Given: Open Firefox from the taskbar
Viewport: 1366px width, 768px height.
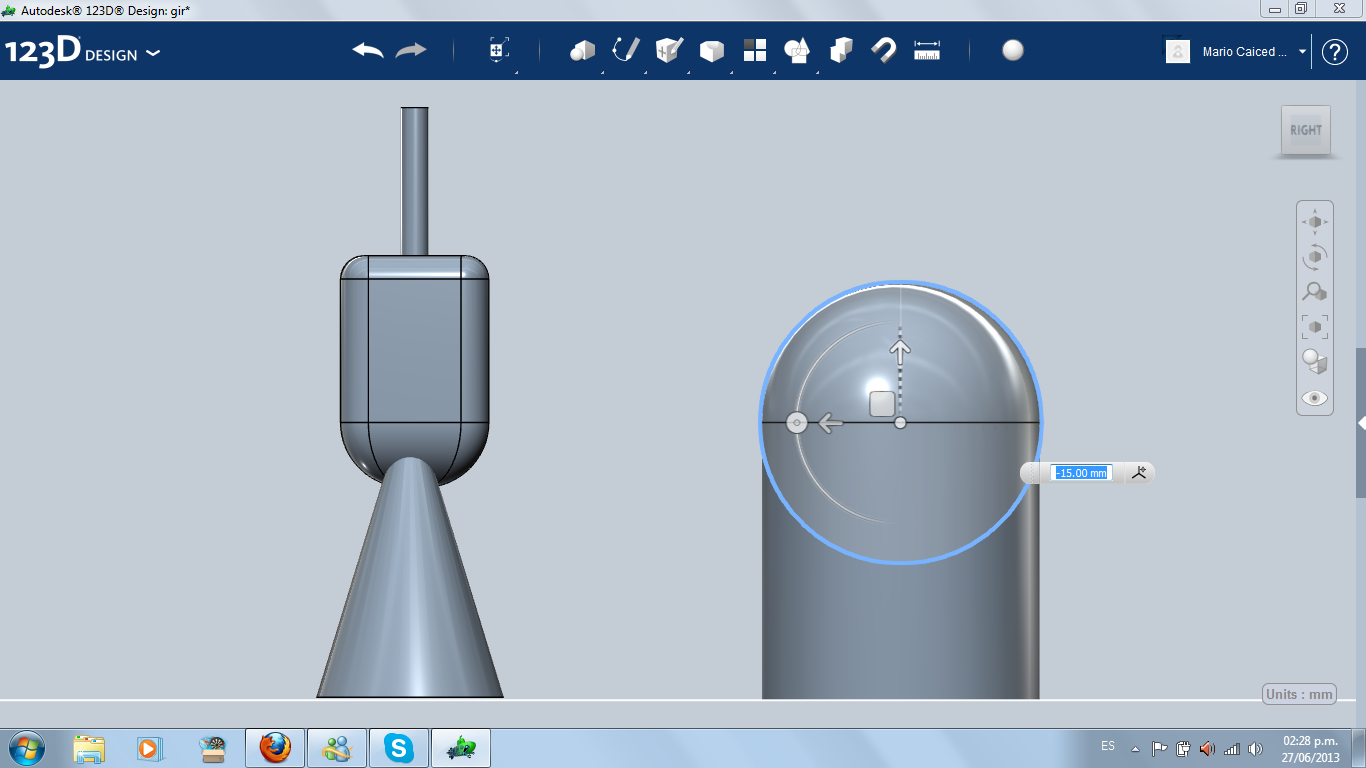Looking at the screenshot, I should 275,748.
